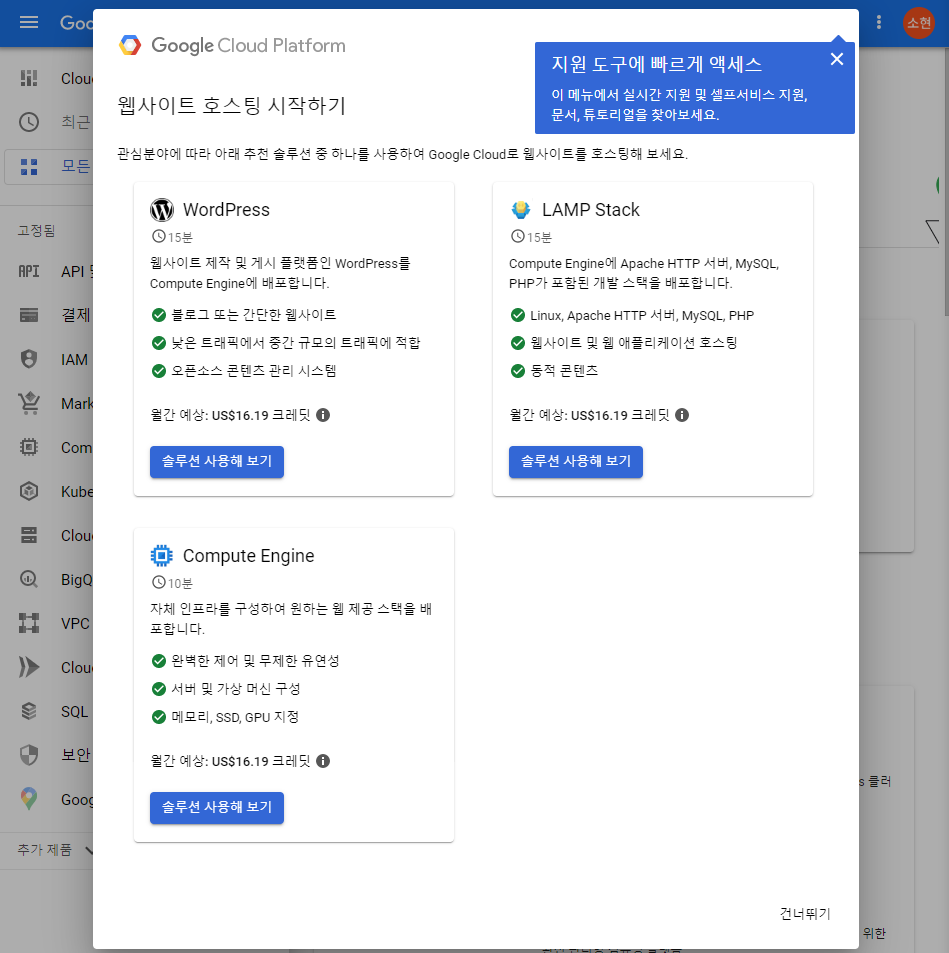Open the SQL stacked layers icon
The width and height of the screenshot is (949, 953).
(29, 711)
